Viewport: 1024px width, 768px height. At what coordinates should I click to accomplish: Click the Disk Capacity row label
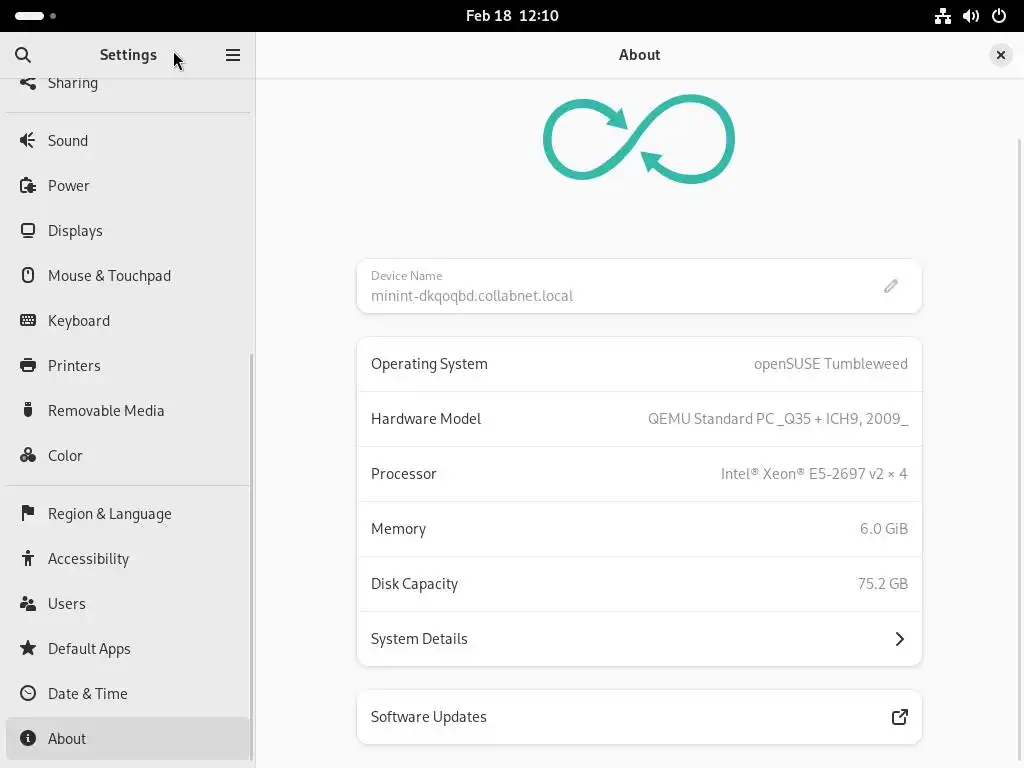[414, 584]
